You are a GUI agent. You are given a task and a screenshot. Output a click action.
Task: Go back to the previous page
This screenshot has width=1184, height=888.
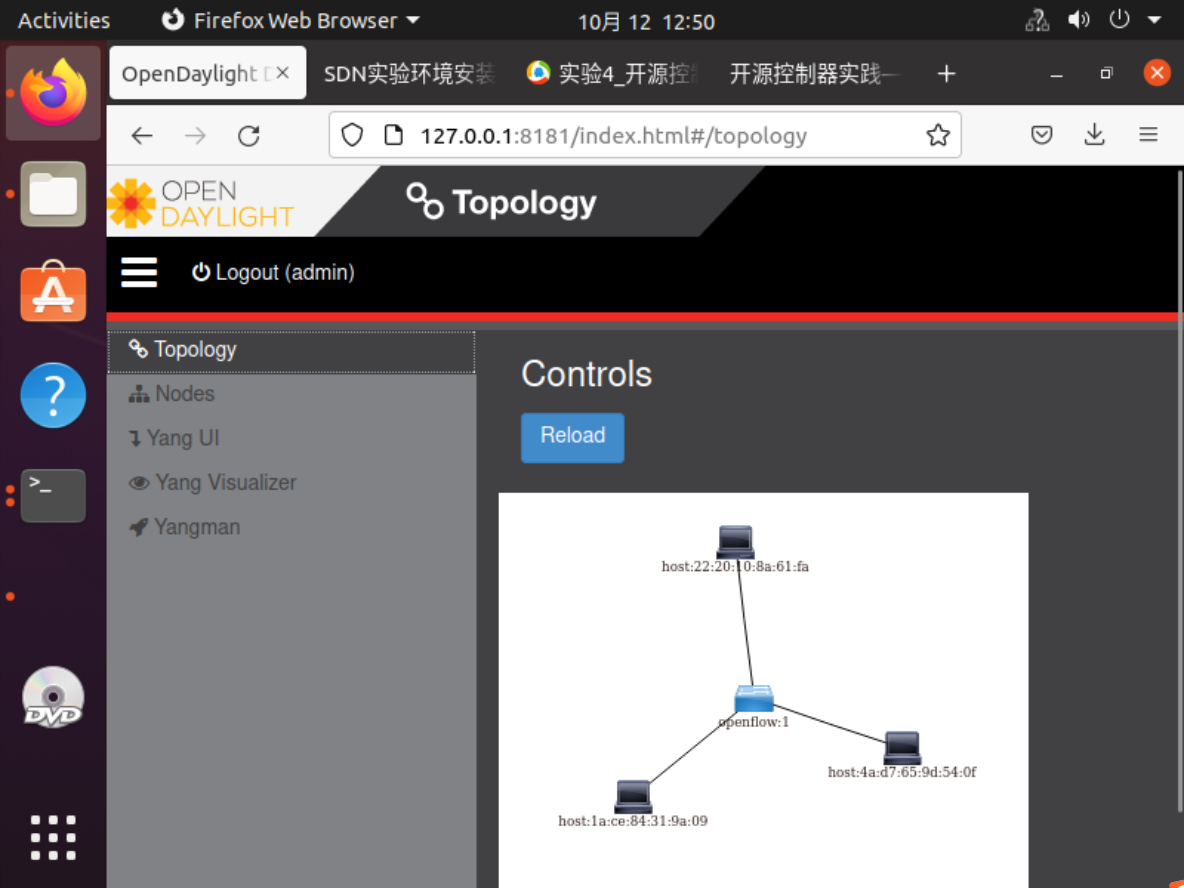pyautogui.click(x=142, y=136)
